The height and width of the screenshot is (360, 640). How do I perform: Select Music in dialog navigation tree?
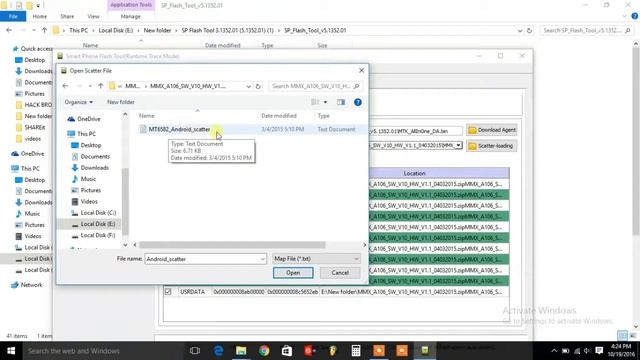(x=84, y=179)
